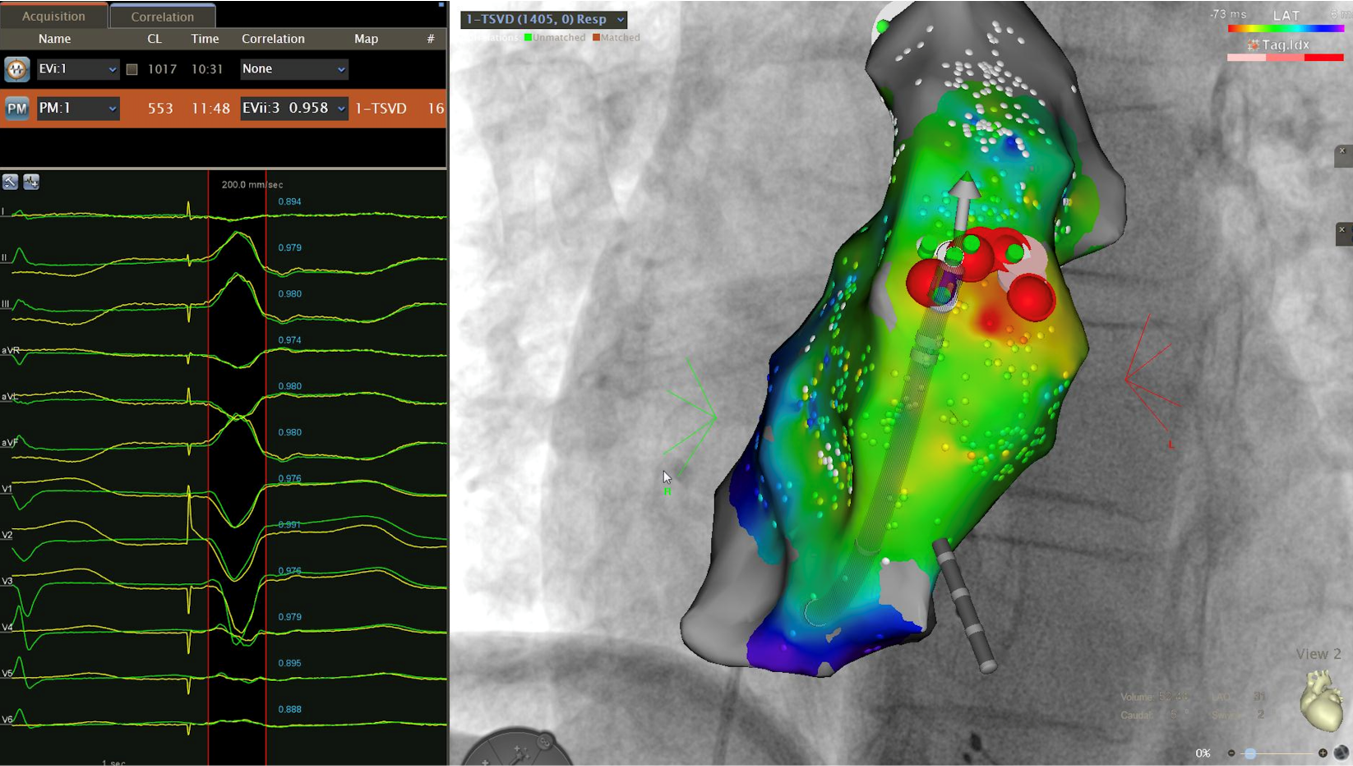Screen dimensions: 1353x766
Task: Click the 200.0 mm/sec sweep speed label
Action: click(x=252, y=185)
